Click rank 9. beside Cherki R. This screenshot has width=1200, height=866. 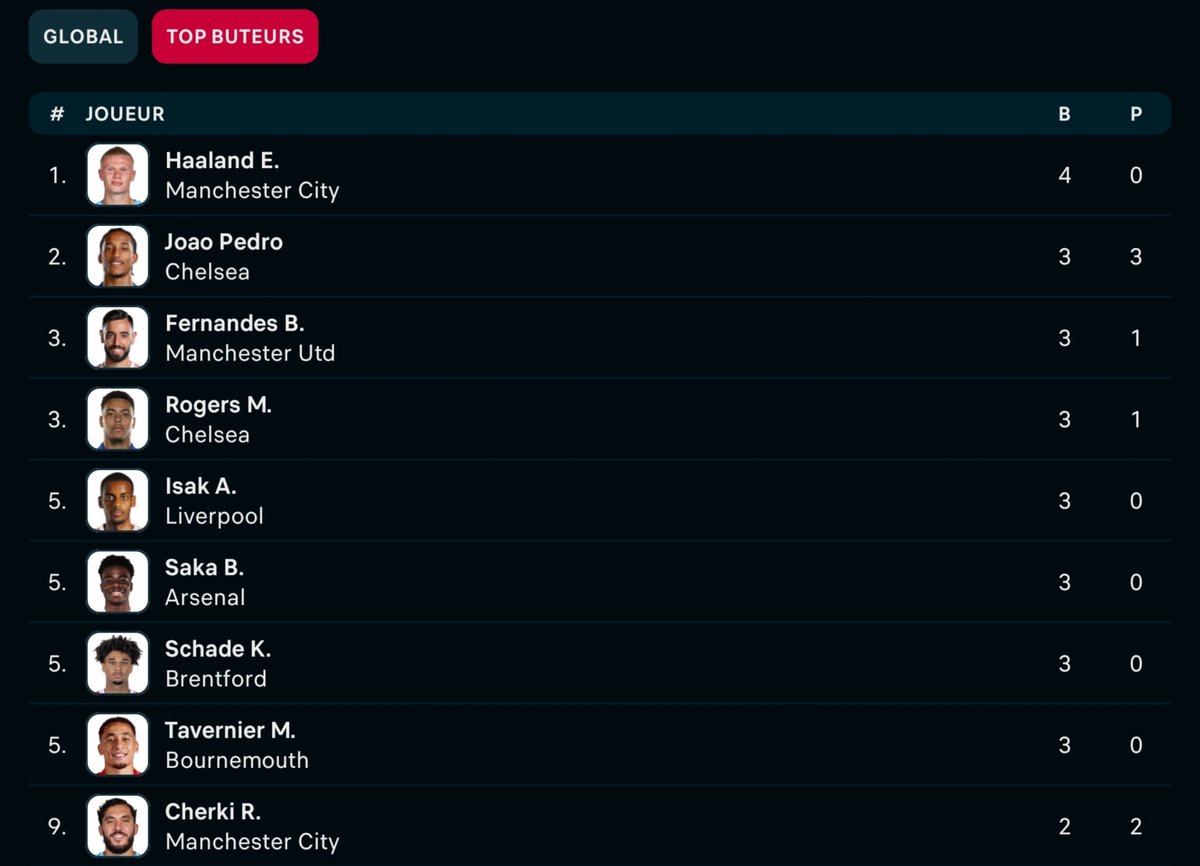click(x=57, y=827)
